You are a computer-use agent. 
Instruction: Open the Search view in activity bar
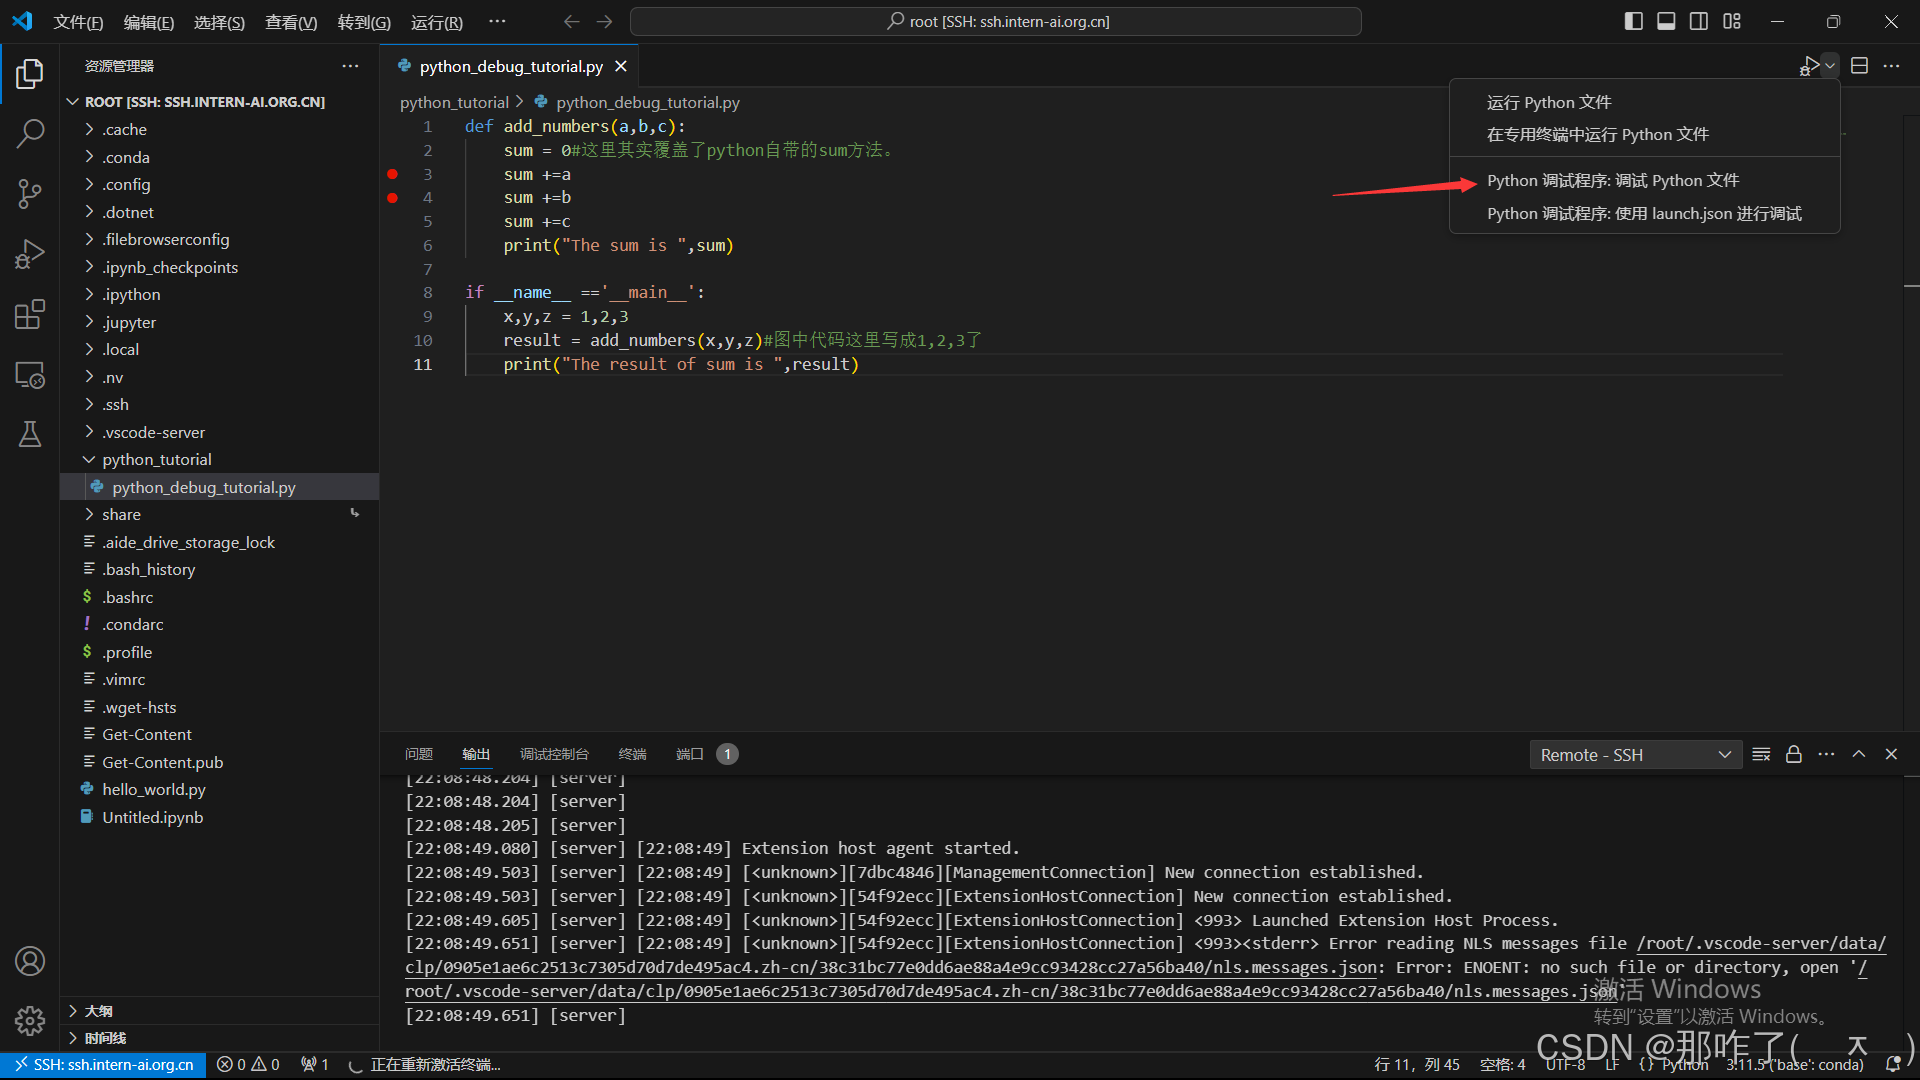click(30, 133)
